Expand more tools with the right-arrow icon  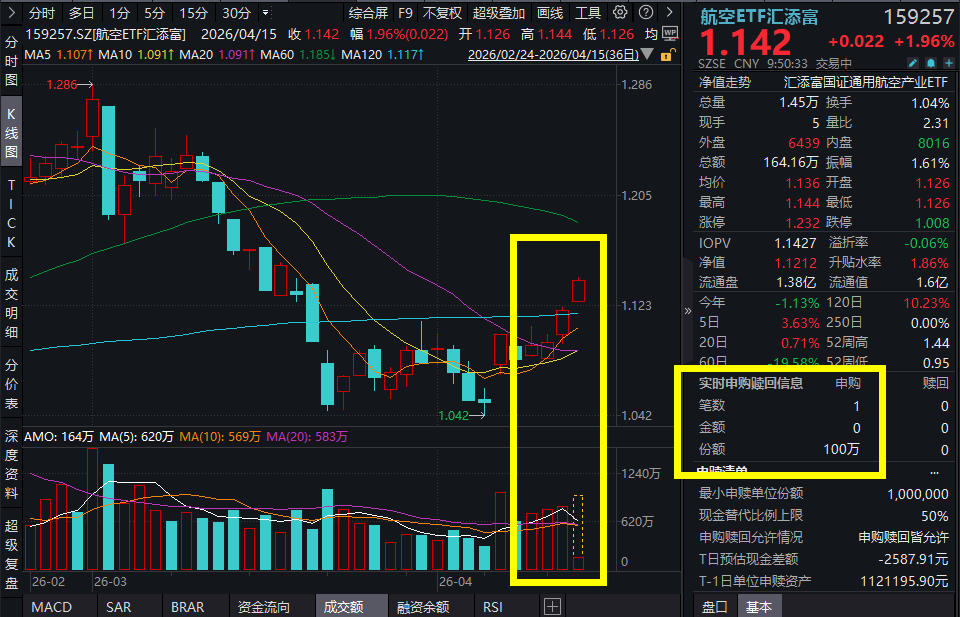point(670,13)
